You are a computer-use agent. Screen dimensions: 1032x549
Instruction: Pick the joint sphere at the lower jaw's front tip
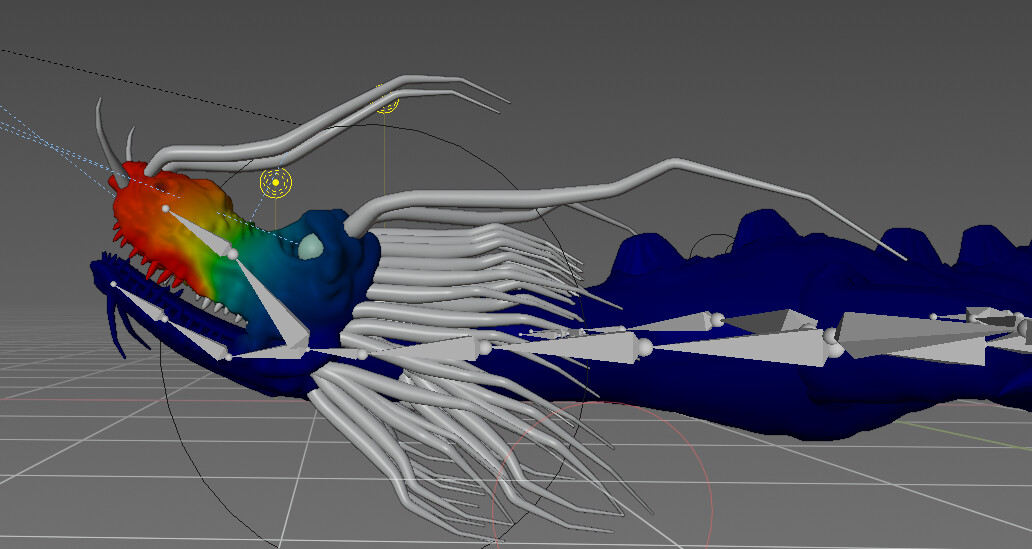pos(113,284)
